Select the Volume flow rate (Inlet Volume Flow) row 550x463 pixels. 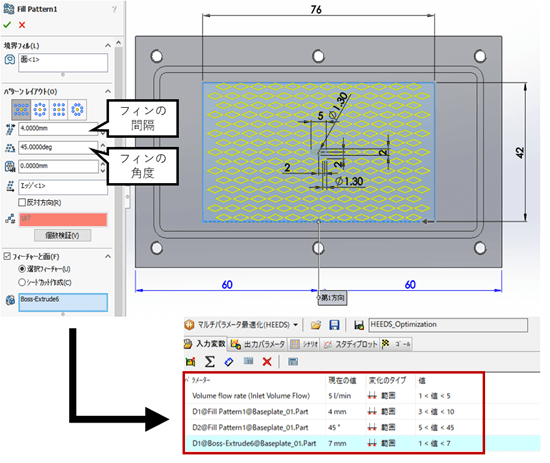(x=333, y=396)
